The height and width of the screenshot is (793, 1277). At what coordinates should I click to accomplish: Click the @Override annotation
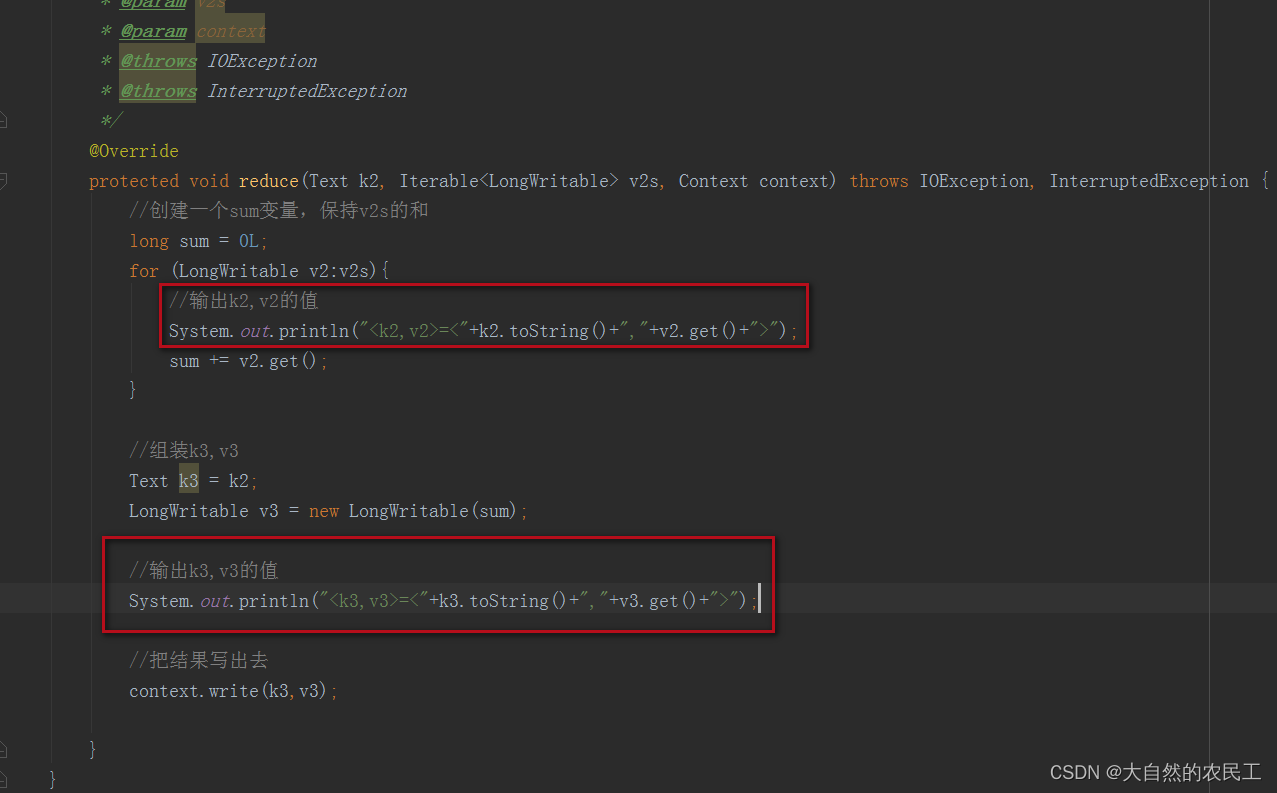[134, 151]
